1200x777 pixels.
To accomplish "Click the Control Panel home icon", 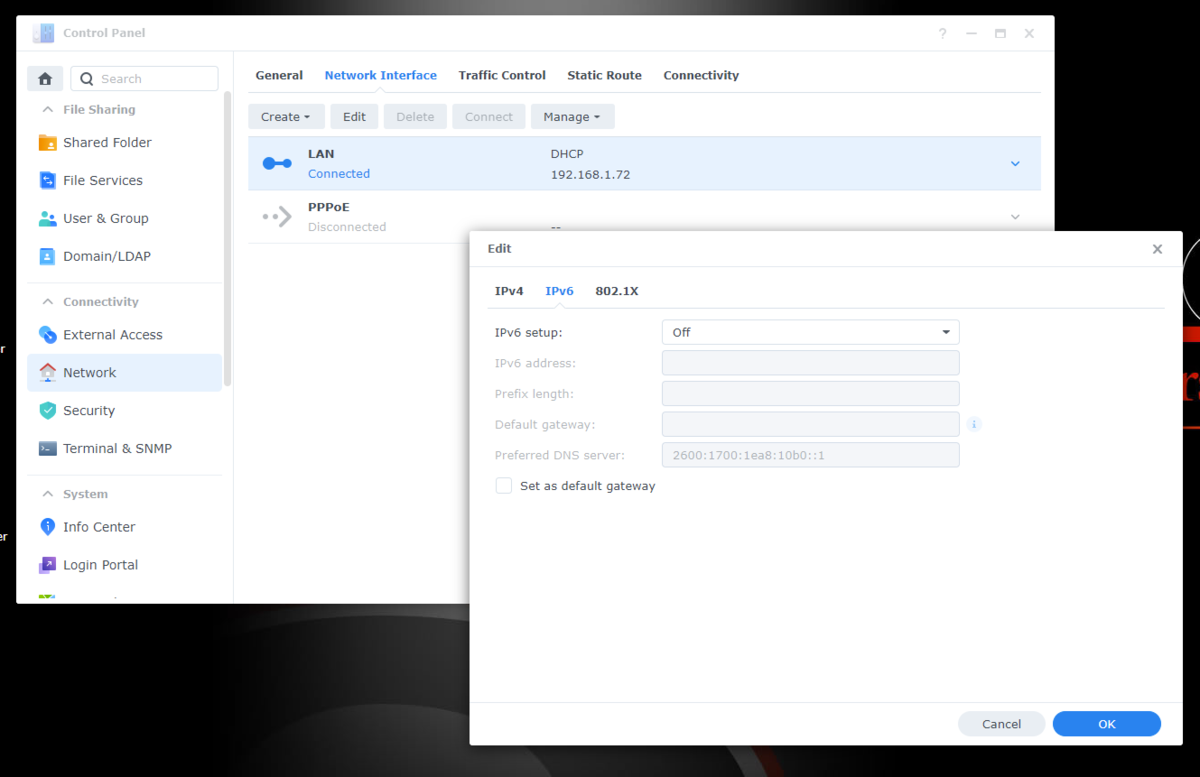I will click(x=45, y=79).
